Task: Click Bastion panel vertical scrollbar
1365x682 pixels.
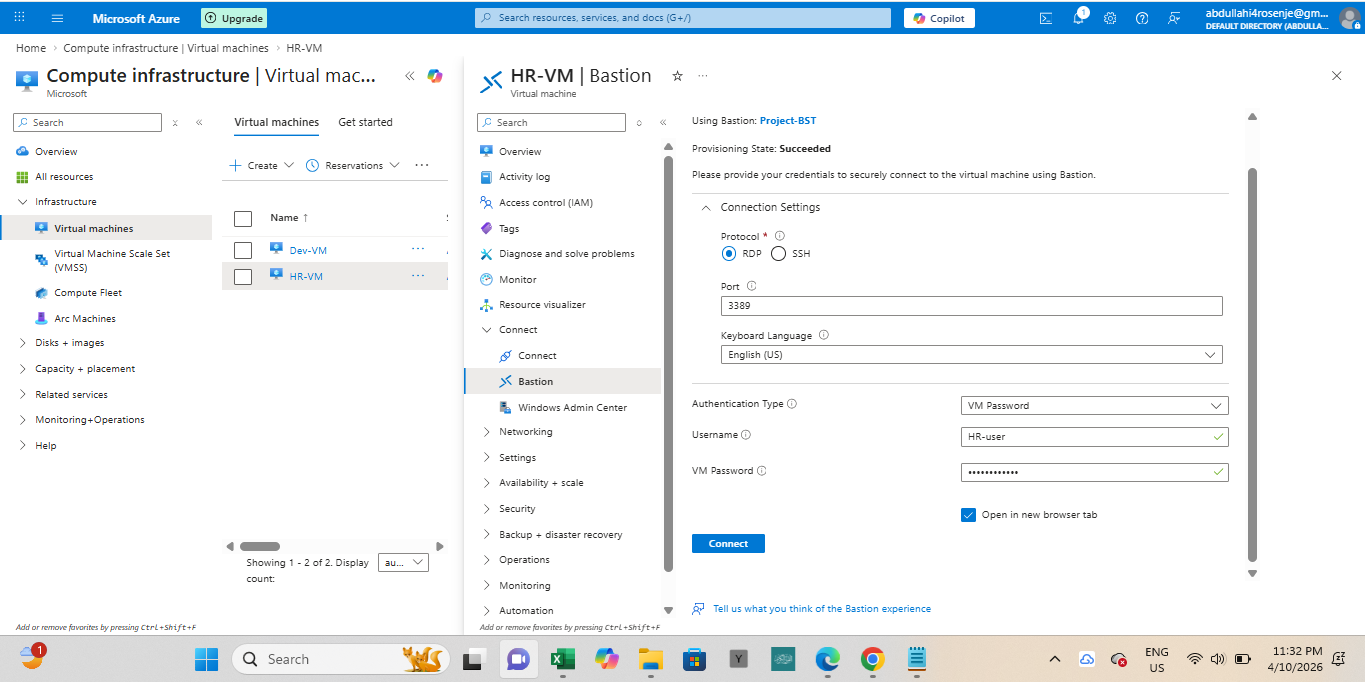Action: click(x=1251, y=365)
